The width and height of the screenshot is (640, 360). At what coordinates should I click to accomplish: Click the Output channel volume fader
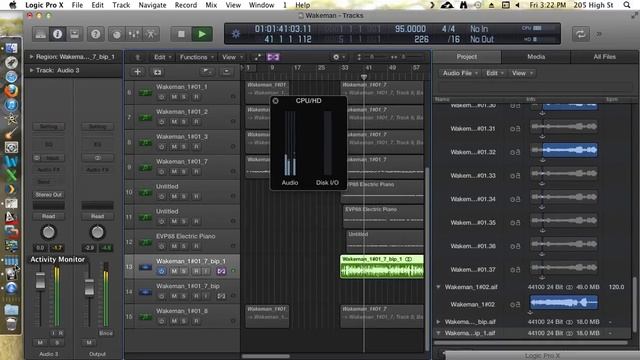89,287
